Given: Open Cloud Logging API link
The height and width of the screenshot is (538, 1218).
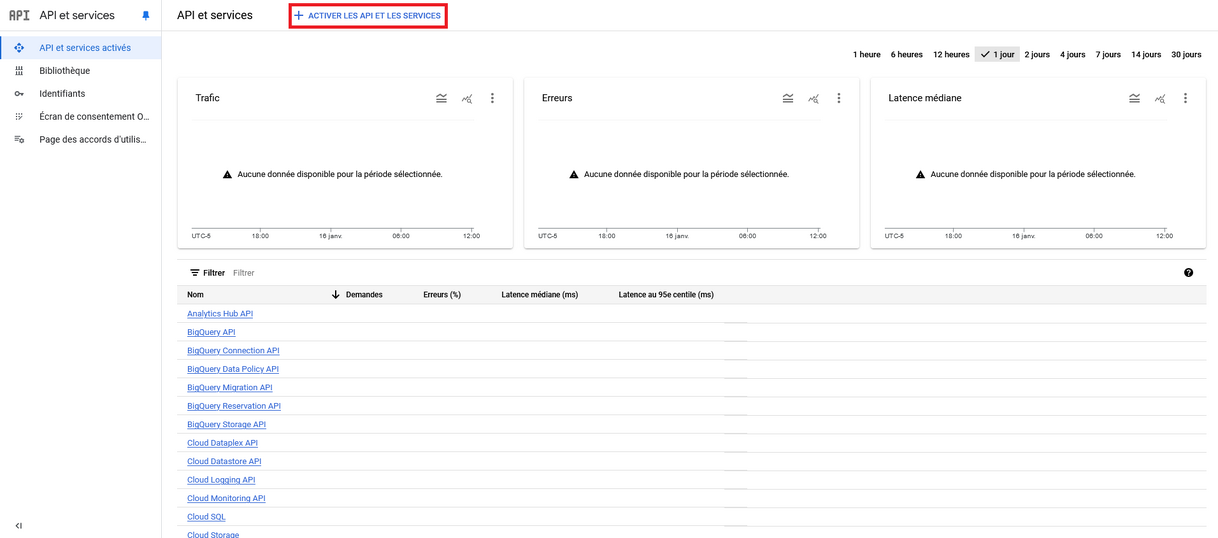Looking at the screenshot, I should tap(221, 480).
